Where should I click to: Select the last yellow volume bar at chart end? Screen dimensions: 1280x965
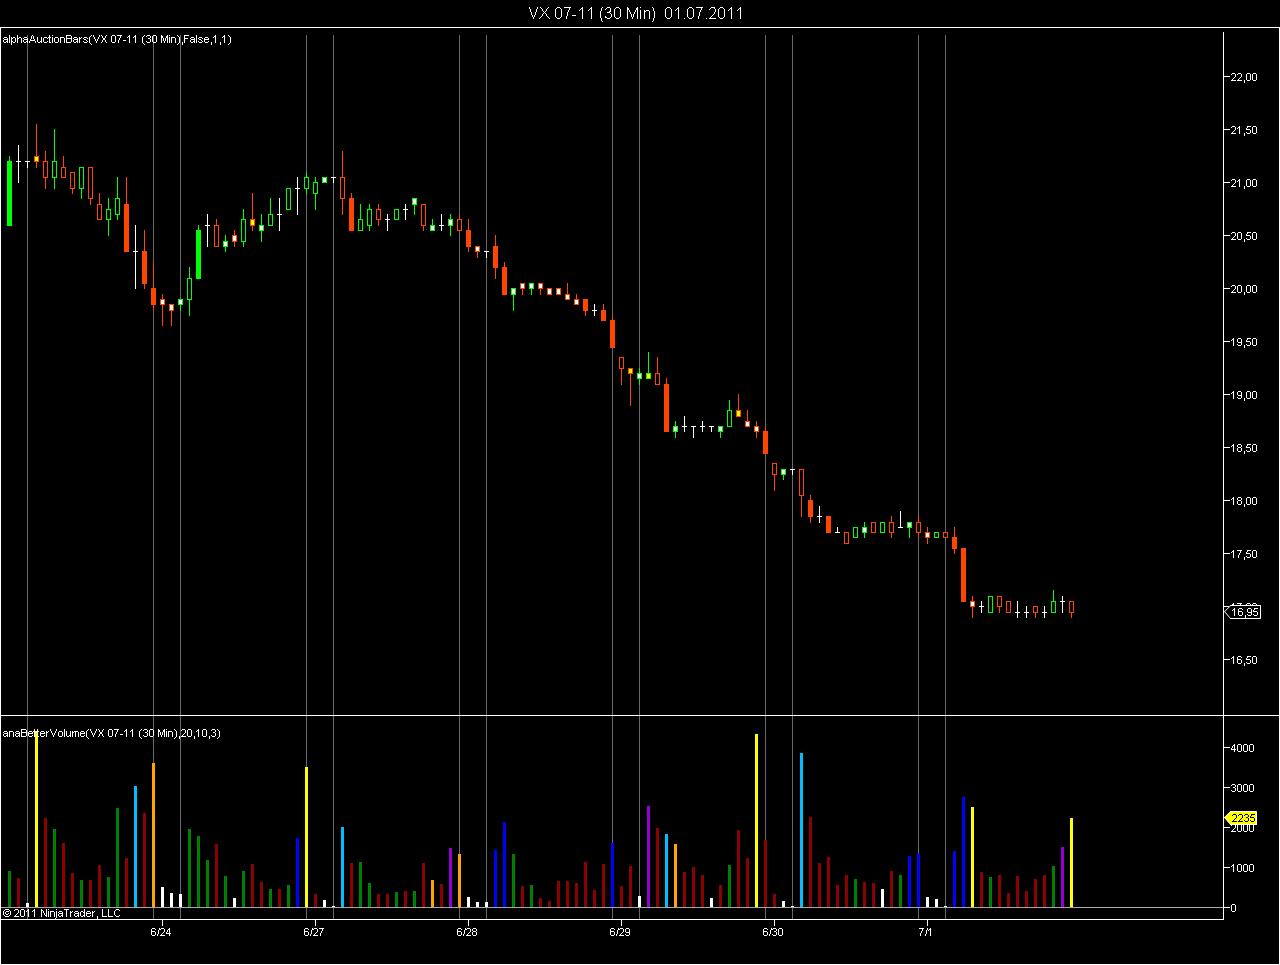click(1071, 863)
